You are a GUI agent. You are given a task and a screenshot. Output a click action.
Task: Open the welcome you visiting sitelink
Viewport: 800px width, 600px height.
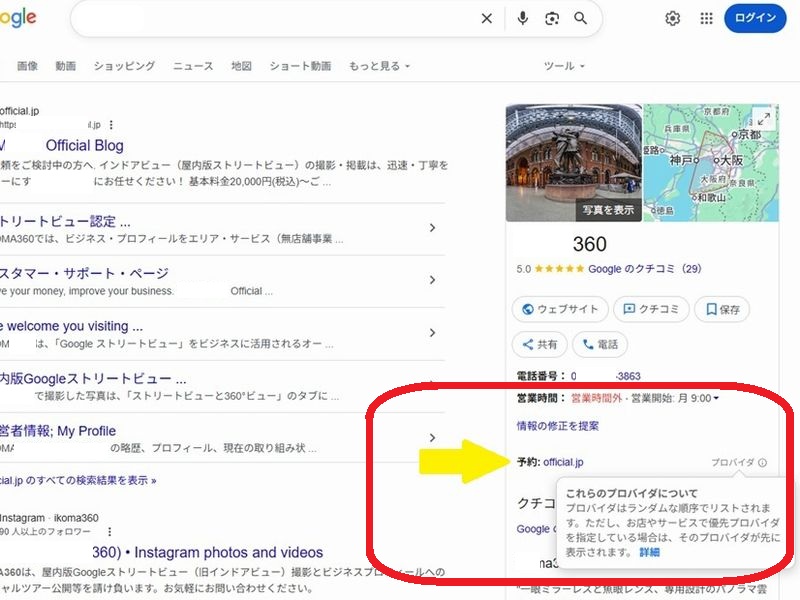click(71, 326)
